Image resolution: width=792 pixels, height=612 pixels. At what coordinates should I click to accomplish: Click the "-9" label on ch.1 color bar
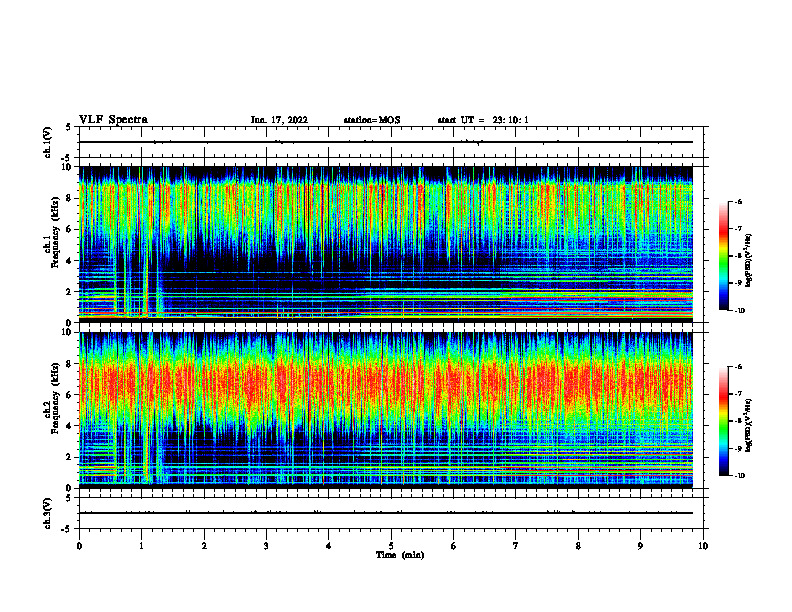[x=738, y=283]
